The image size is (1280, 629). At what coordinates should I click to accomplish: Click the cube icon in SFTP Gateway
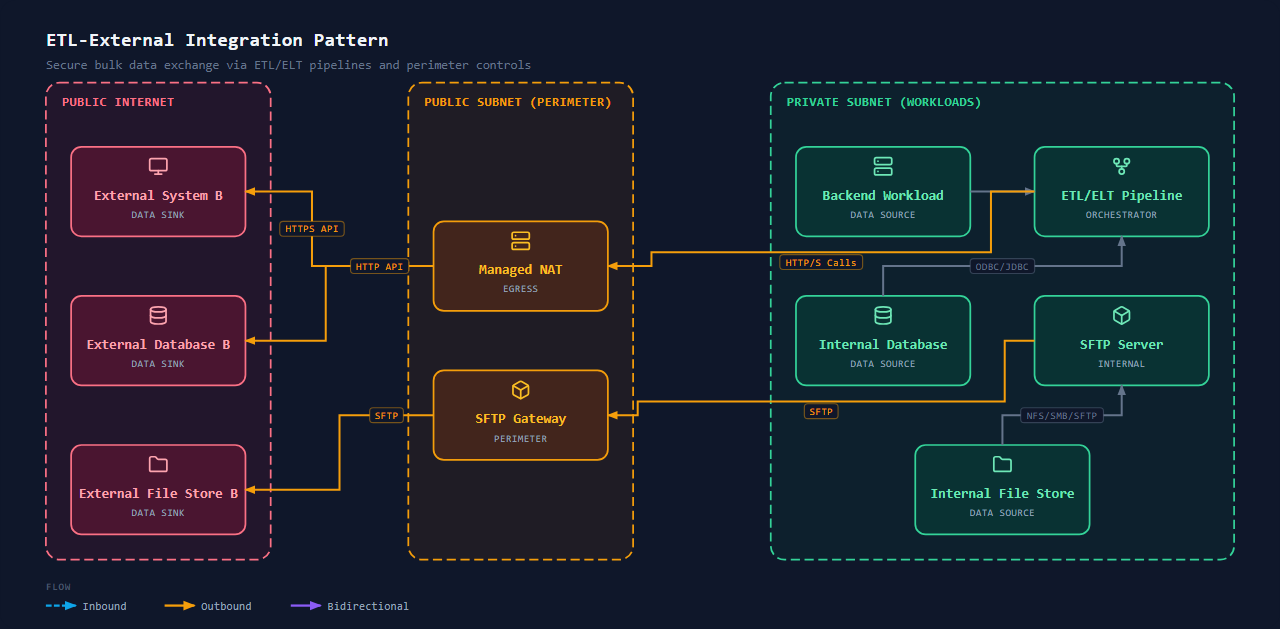tap(520, 390)
